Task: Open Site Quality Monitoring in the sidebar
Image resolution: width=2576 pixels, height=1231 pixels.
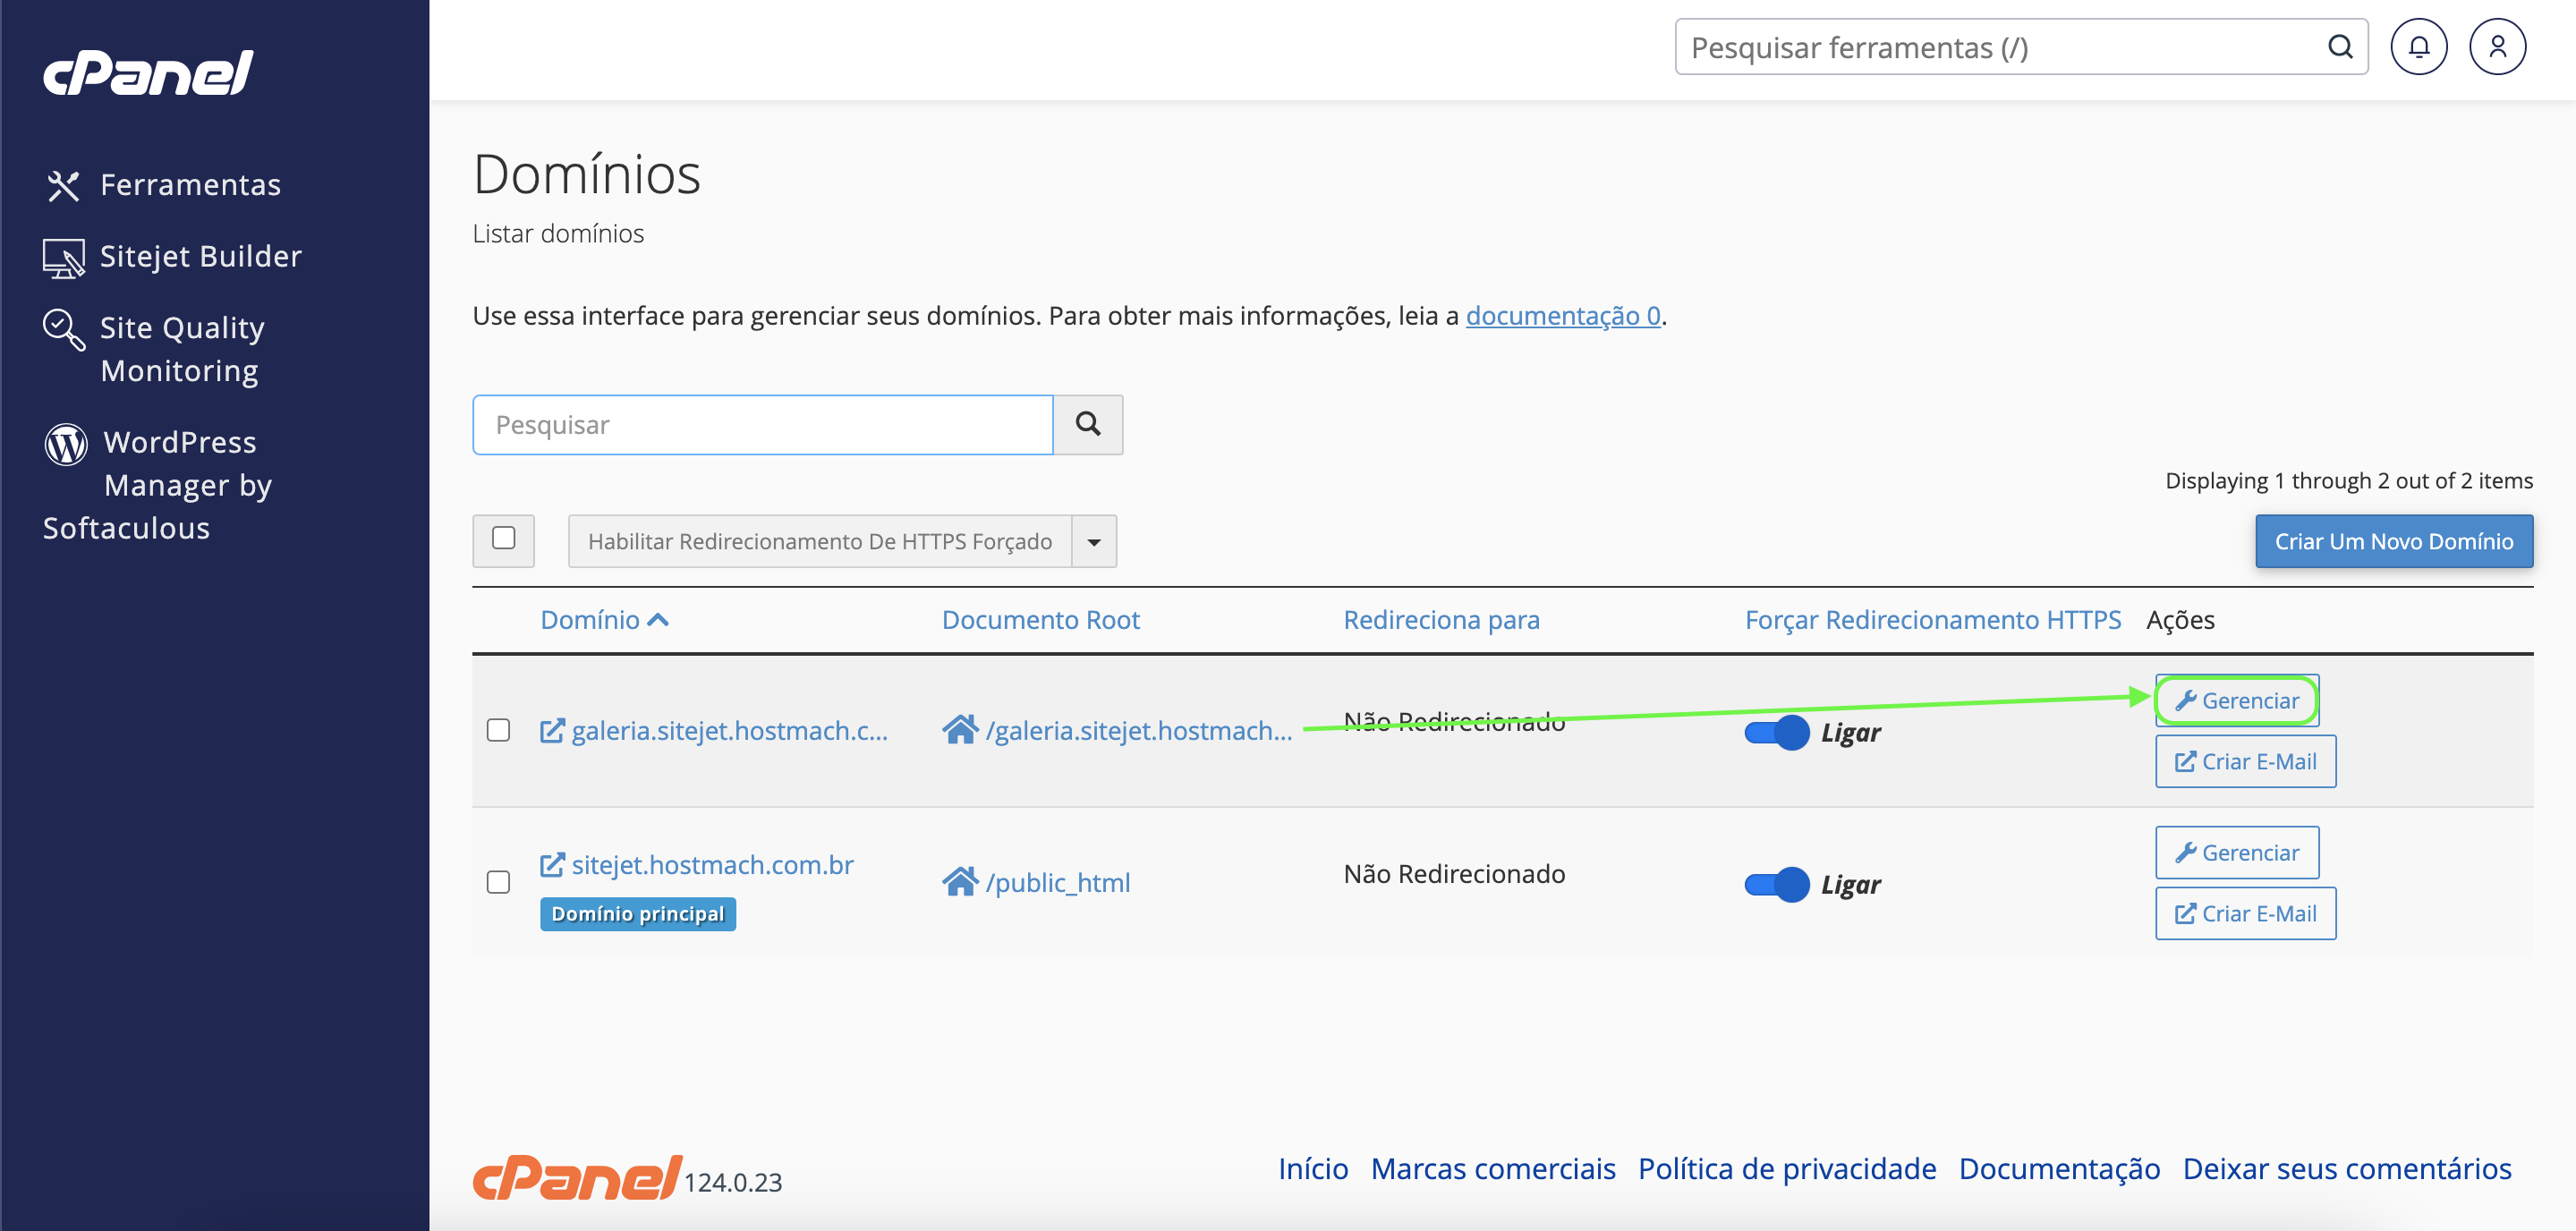Action: coord(182,350)
